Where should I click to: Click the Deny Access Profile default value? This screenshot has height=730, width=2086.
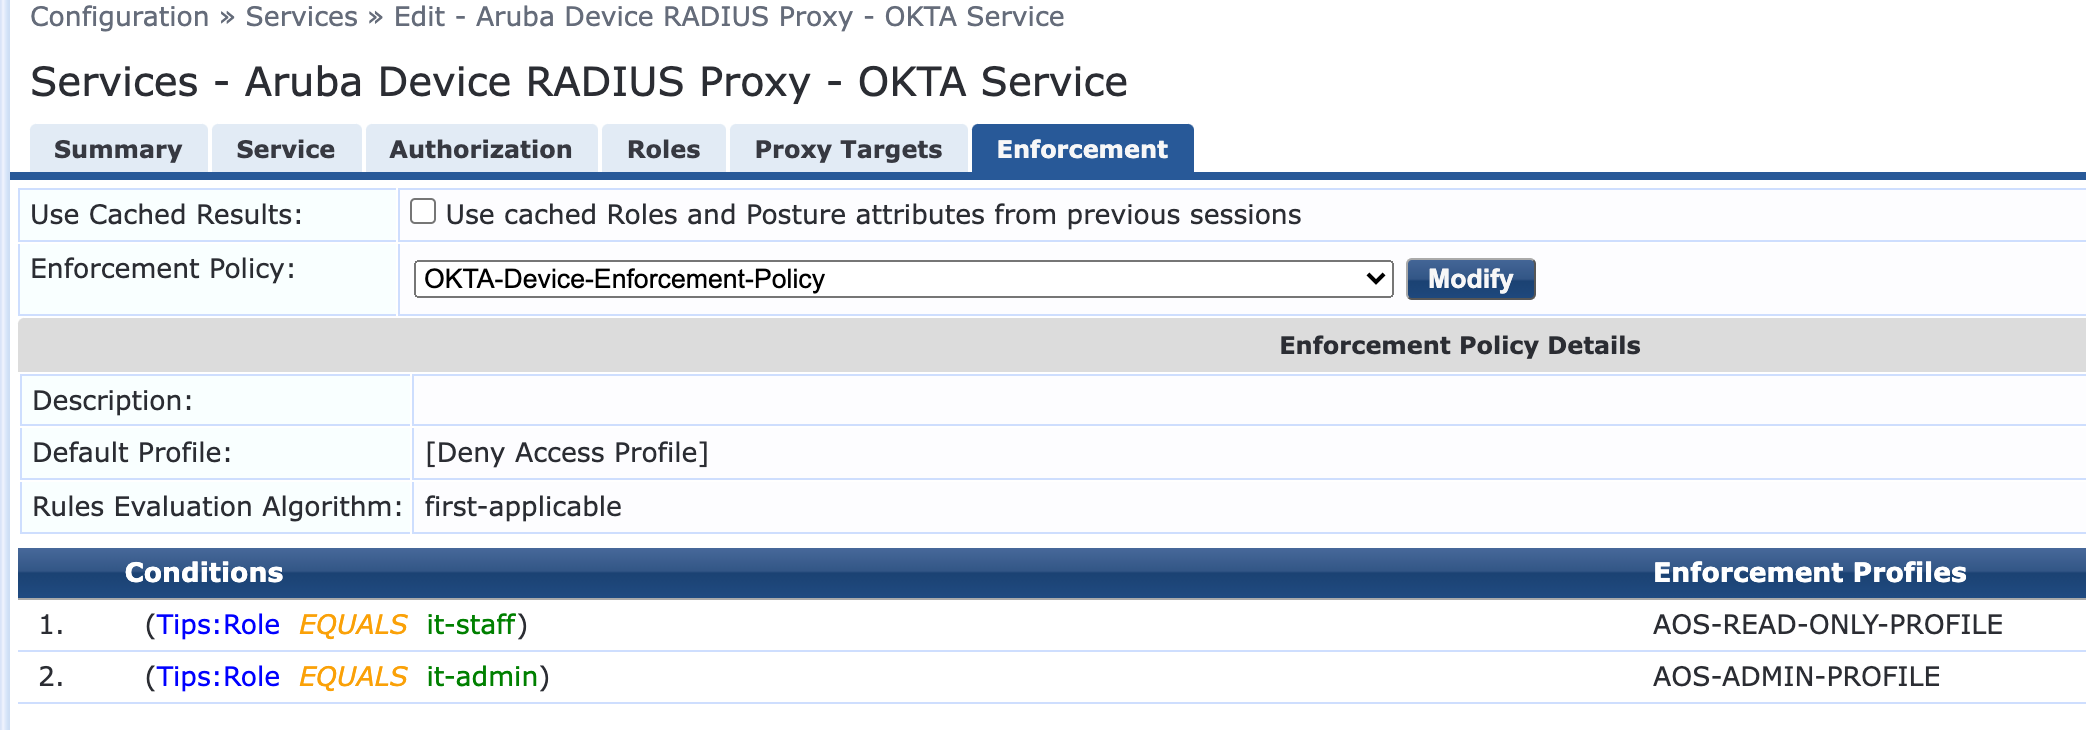pos(566,453)
